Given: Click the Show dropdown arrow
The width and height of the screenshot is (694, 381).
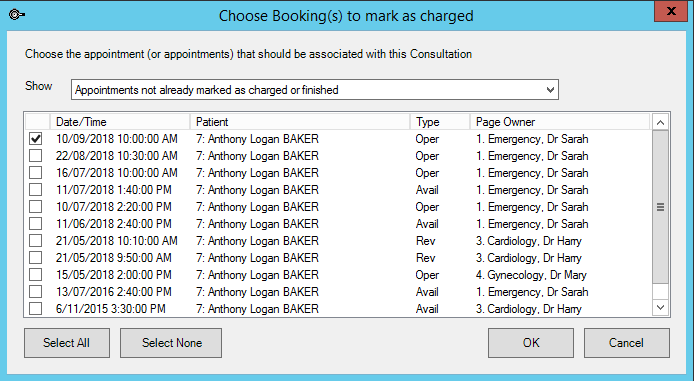Looking at the screenshot, I should pos(550,90).
